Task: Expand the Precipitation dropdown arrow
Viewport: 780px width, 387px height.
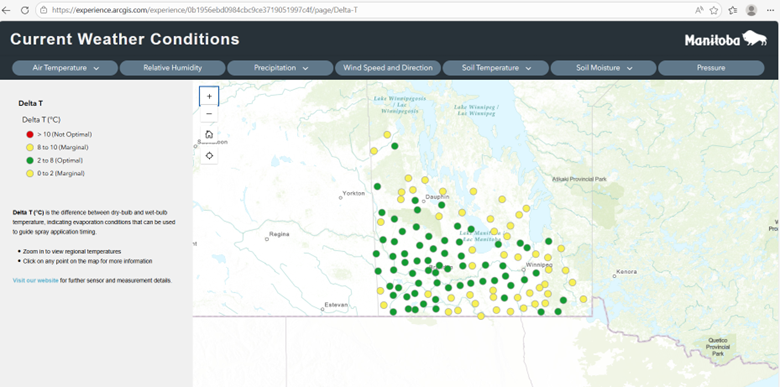Action: (305, 68)
